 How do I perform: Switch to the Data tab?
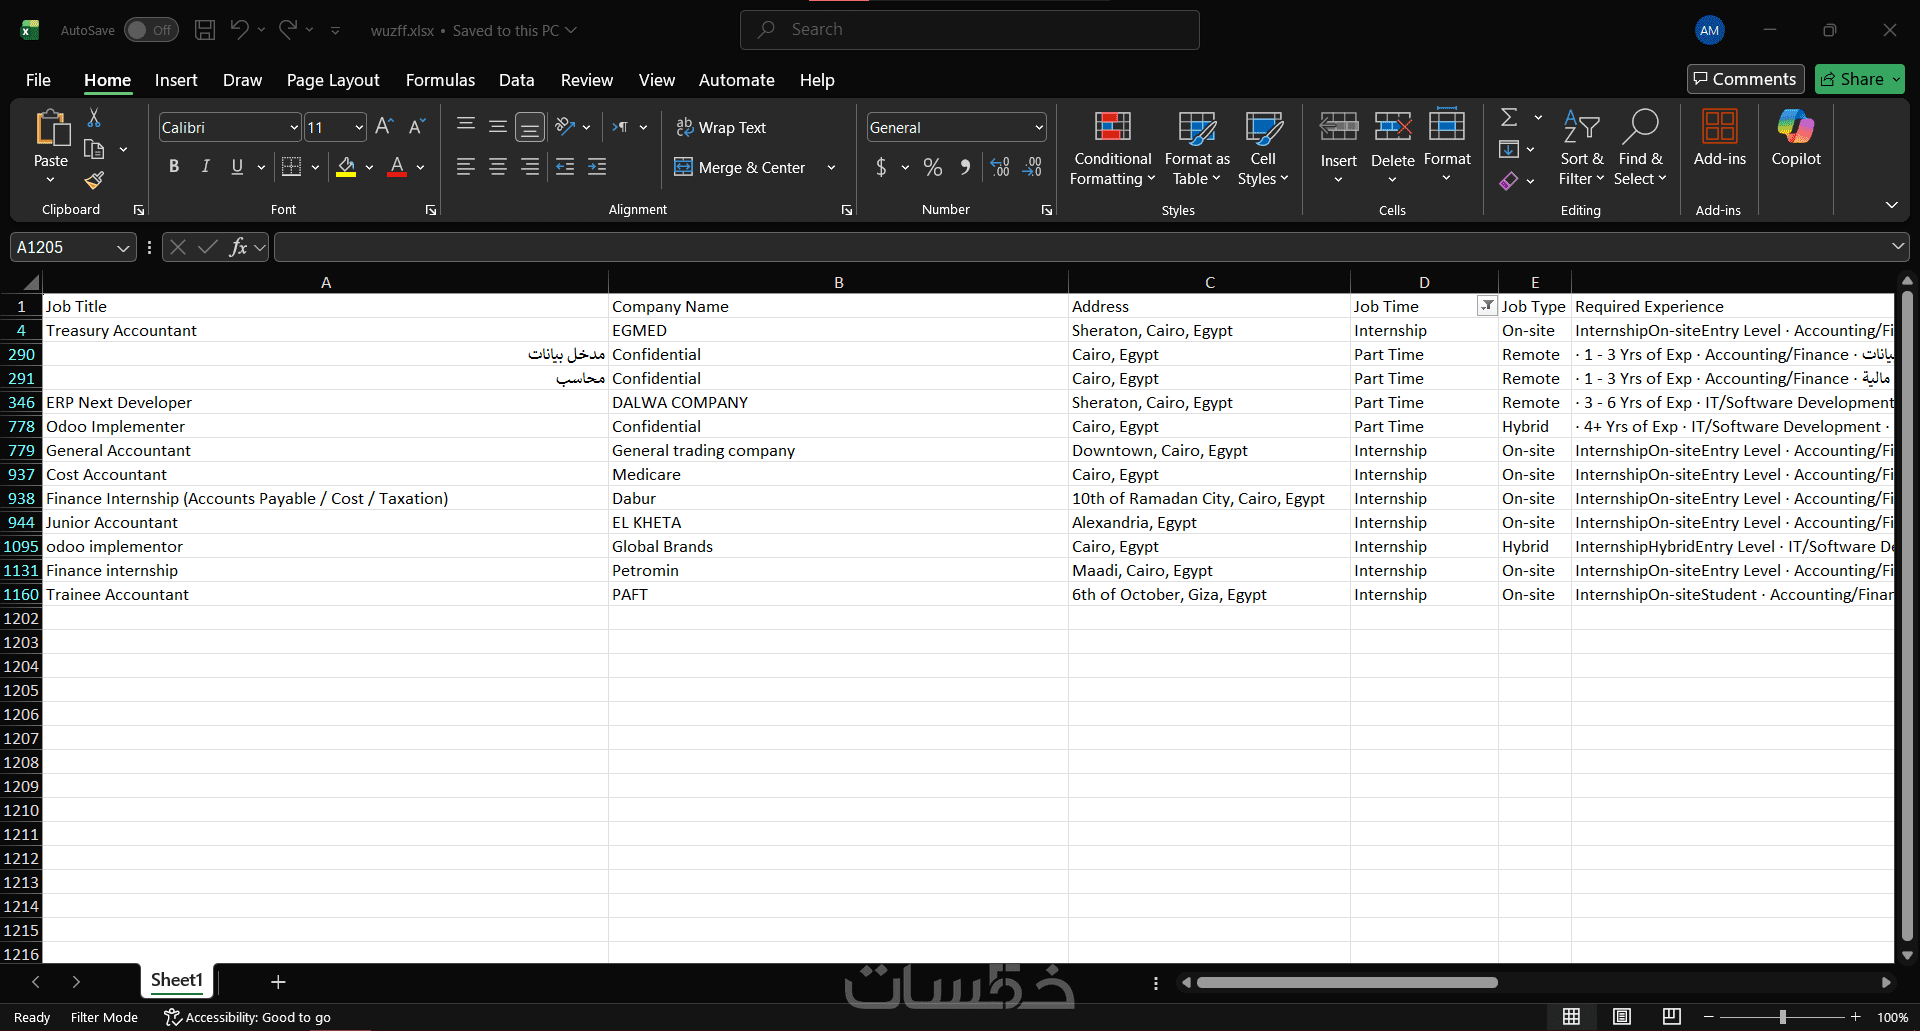pos(517,80)
